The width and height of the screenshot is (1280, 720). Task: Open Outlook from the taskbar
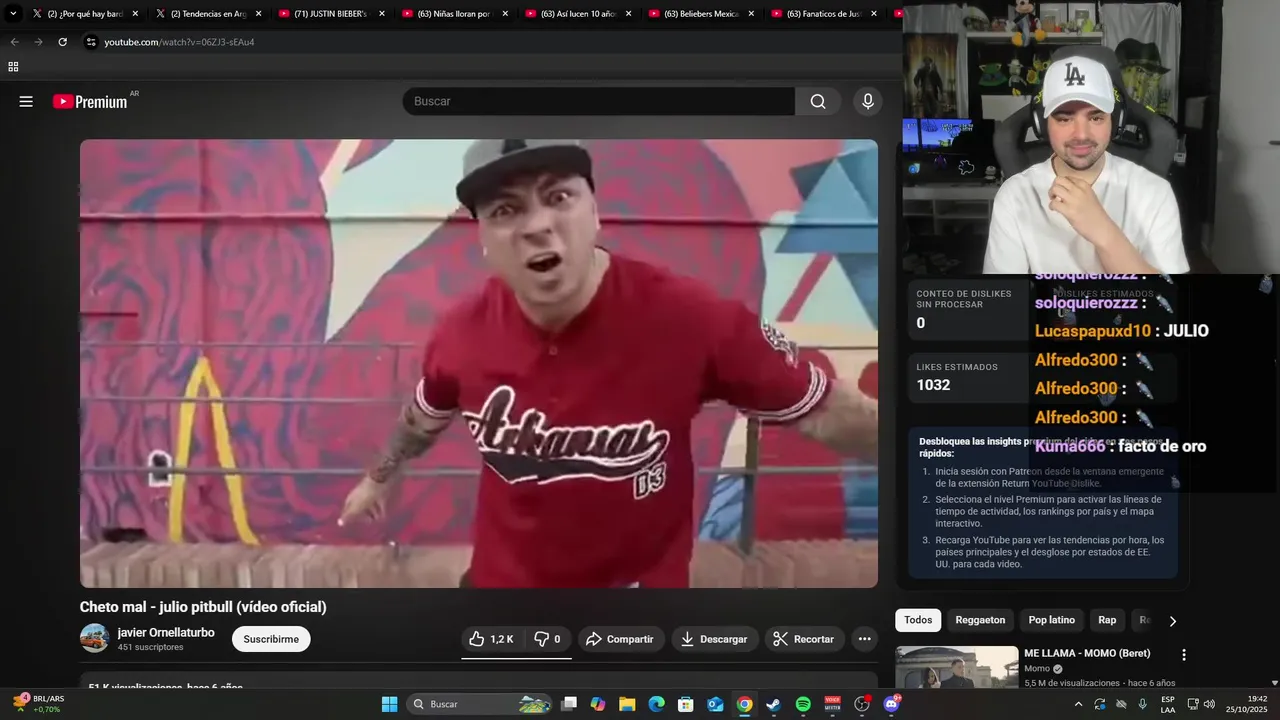point(715,704)
